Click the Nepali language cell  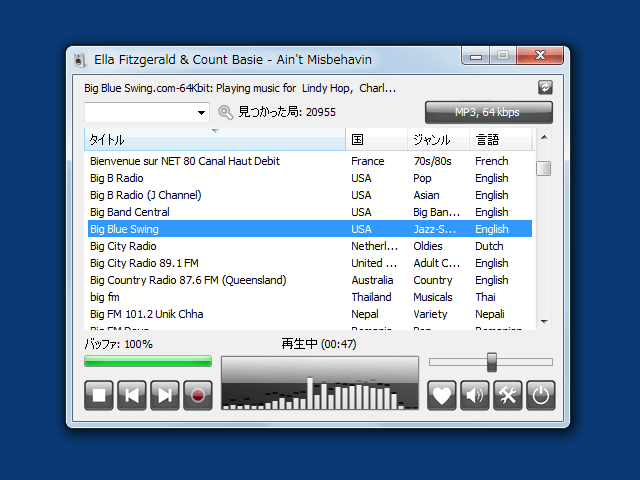(490, 314)
